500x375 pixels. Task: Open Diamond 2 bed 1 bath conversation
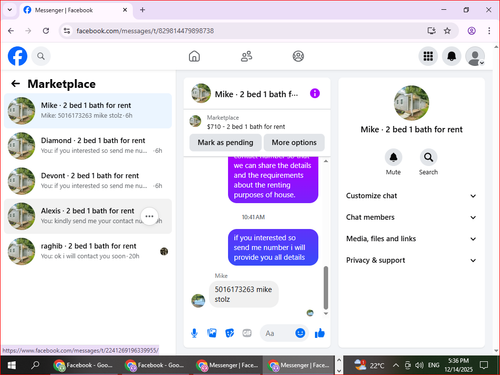[88, 146]
